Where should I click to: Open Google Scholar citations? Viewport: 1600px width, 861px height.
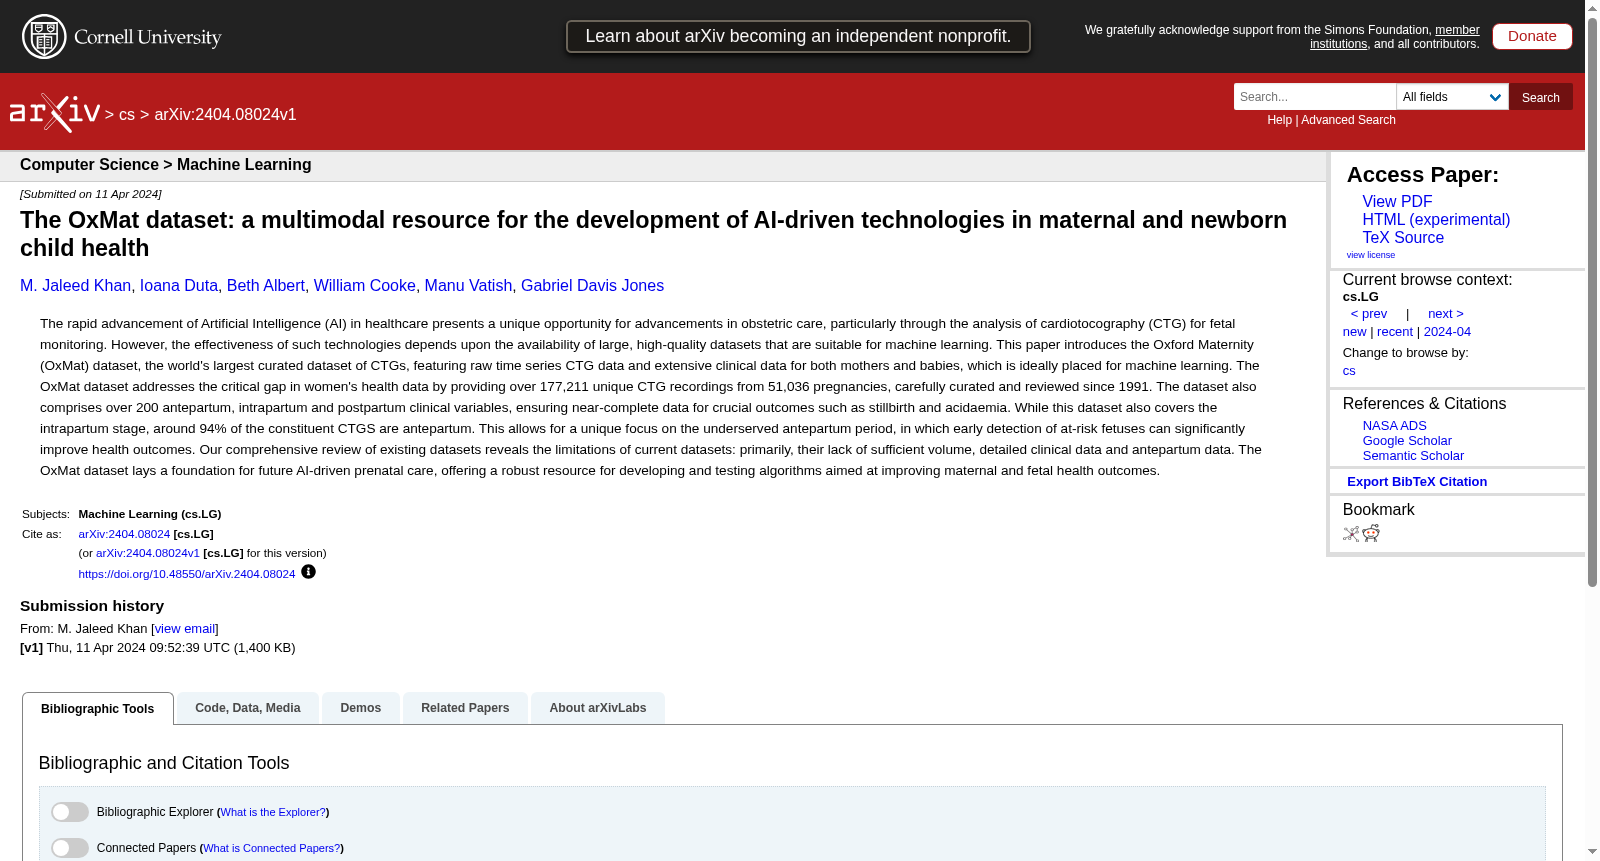pos(1407,441)
